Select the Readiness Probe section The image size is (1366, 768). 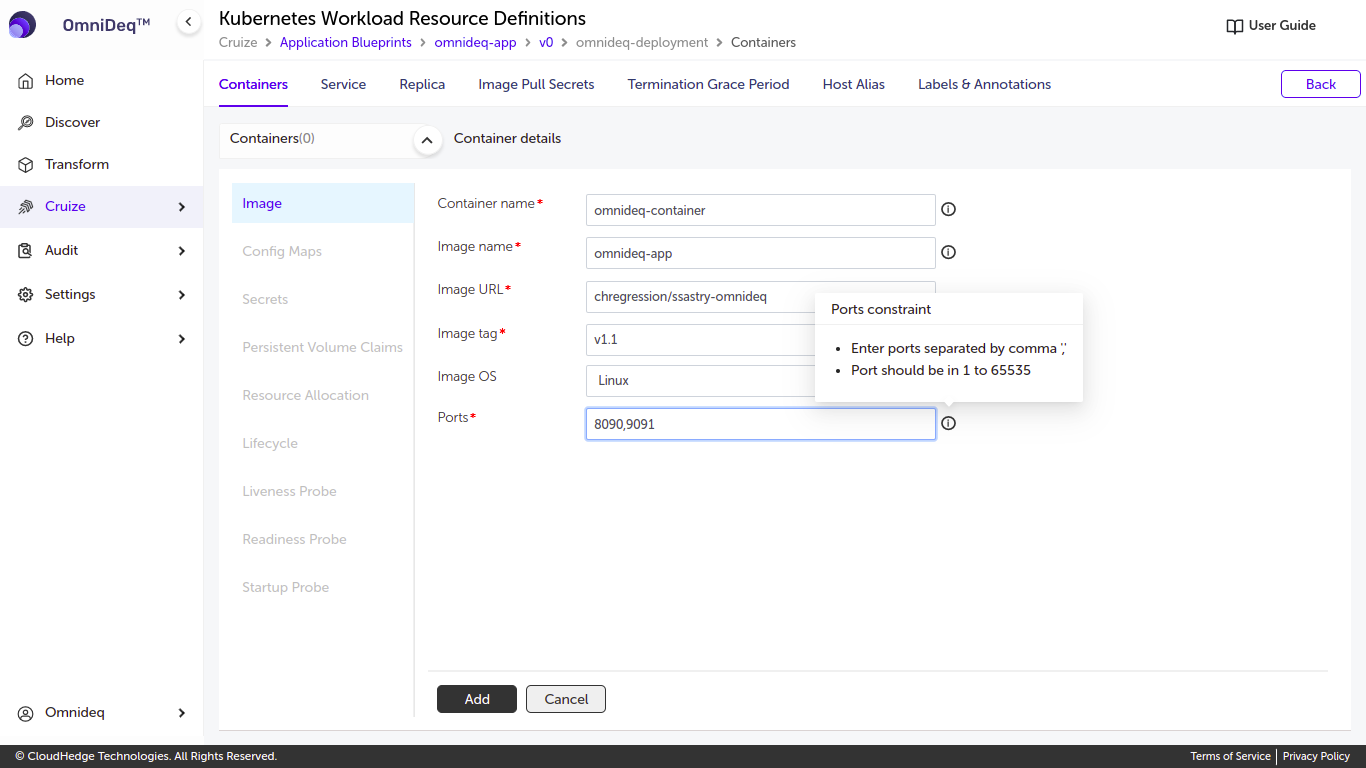[323, 539]
